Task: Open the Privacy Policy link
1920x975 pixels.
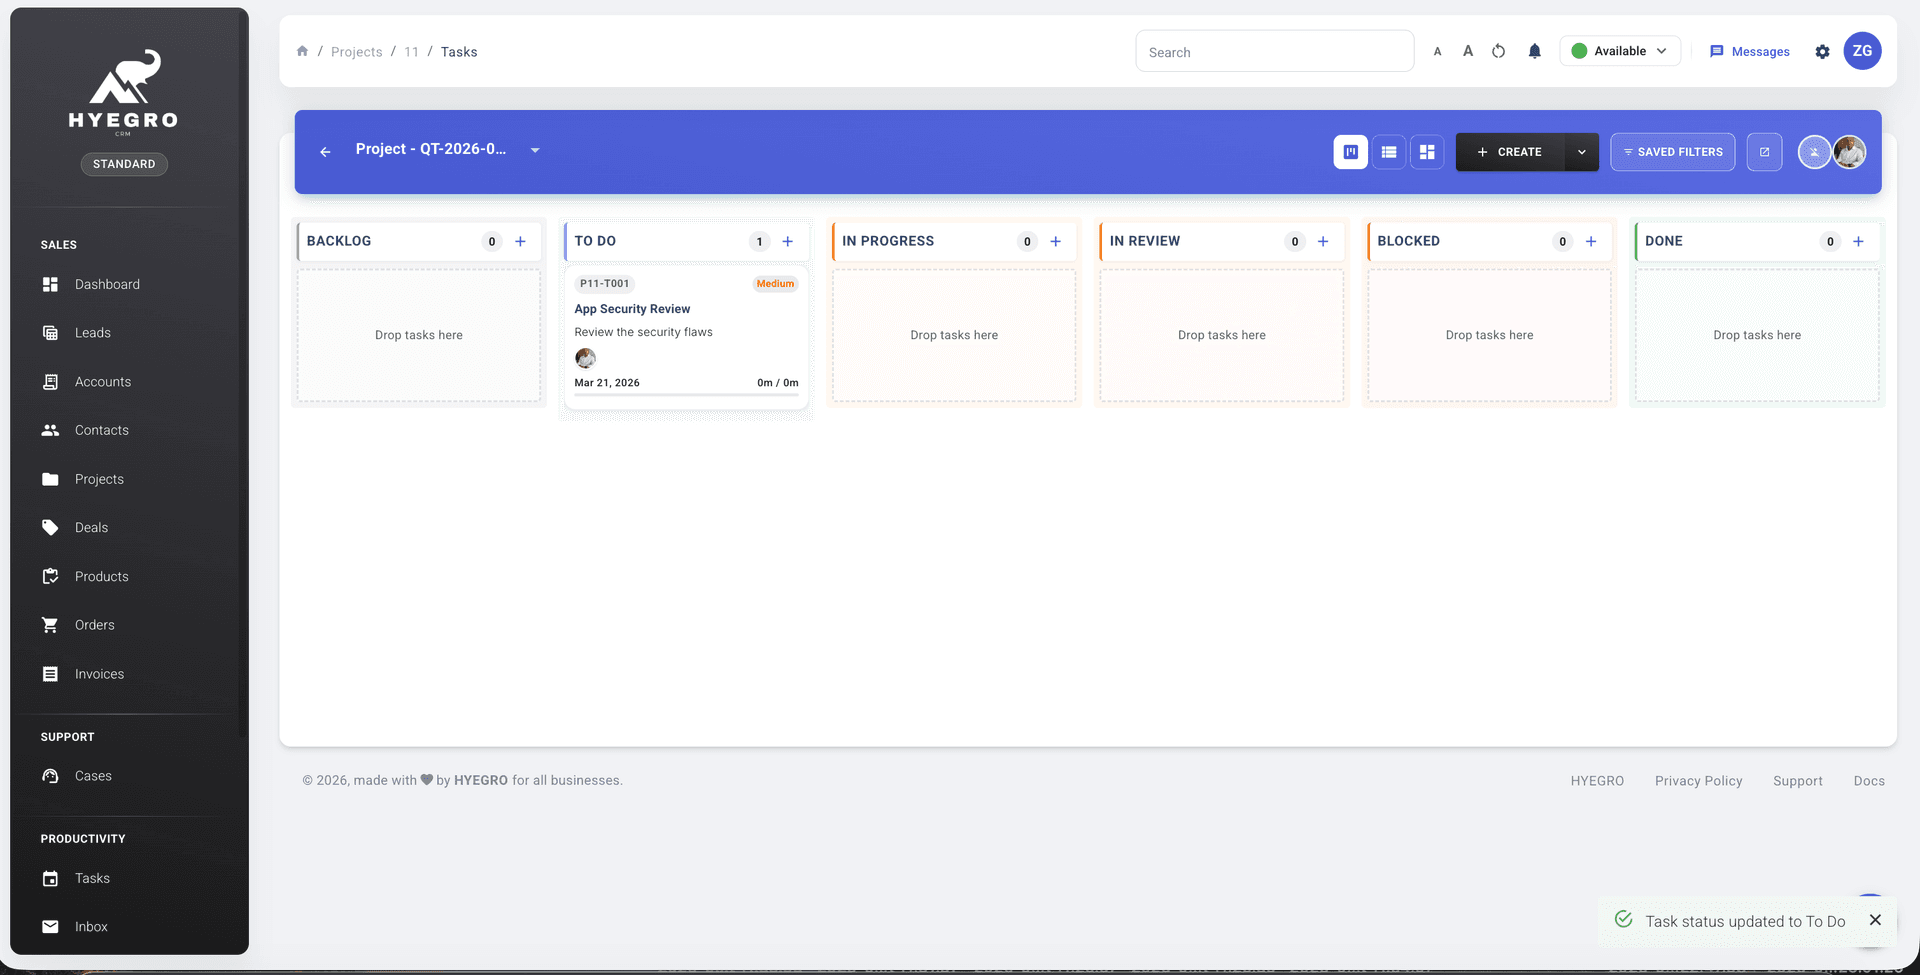Action: click(1698, 780)
